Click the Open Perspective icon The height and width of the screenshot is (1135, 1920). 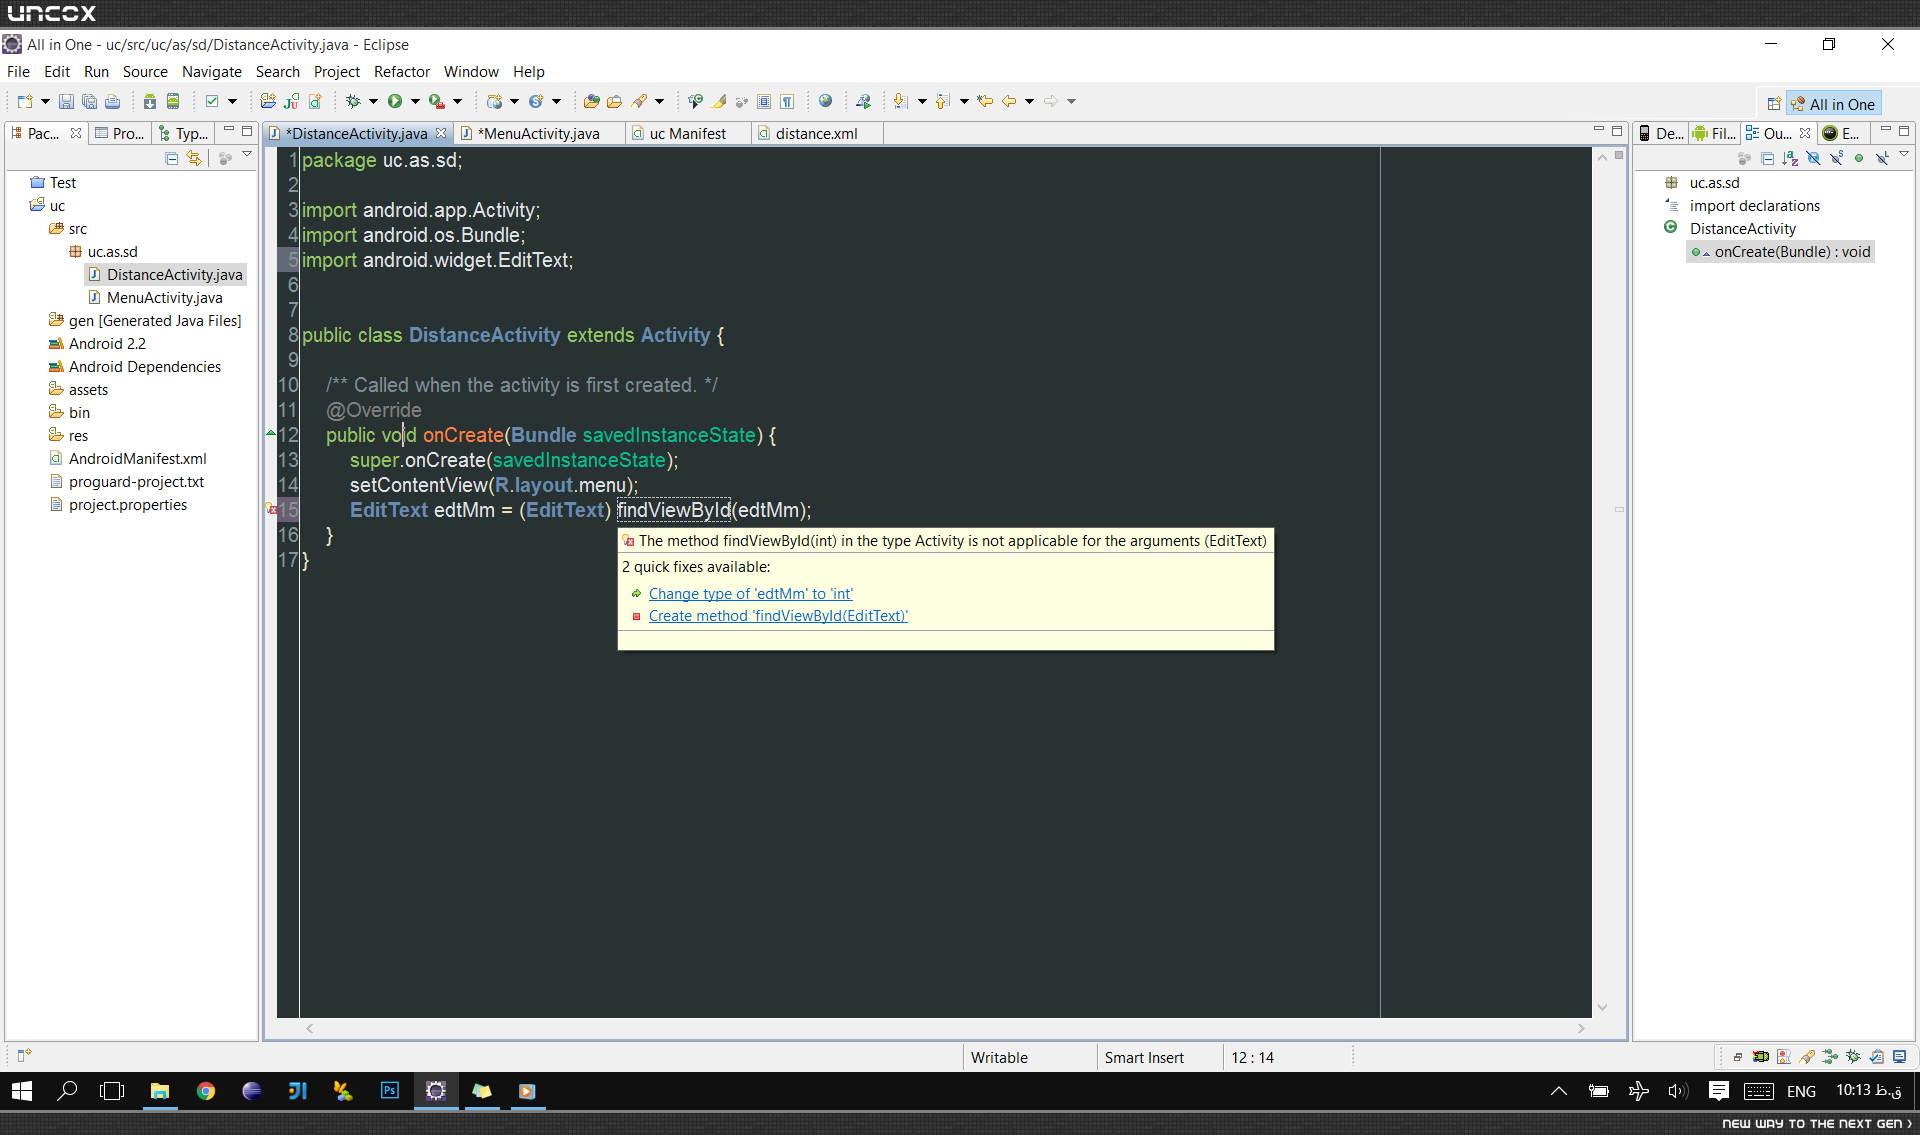1774,104
